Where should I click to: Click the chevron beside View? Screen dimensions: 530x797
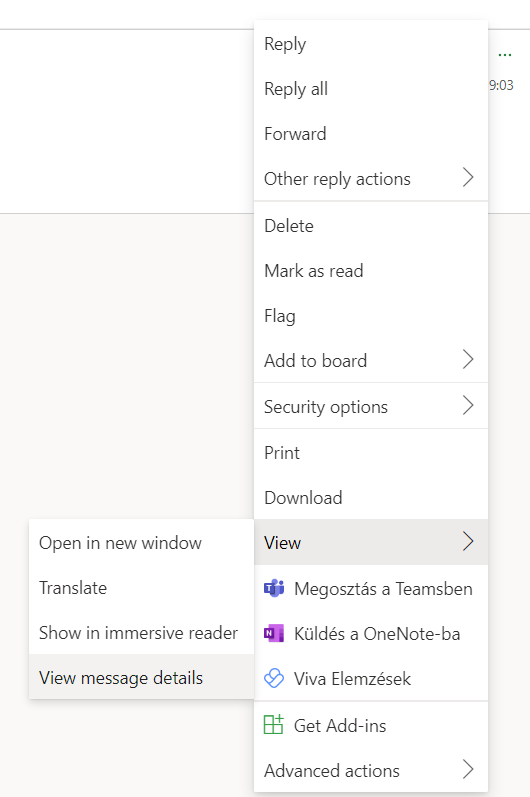(x=468, y=542)
